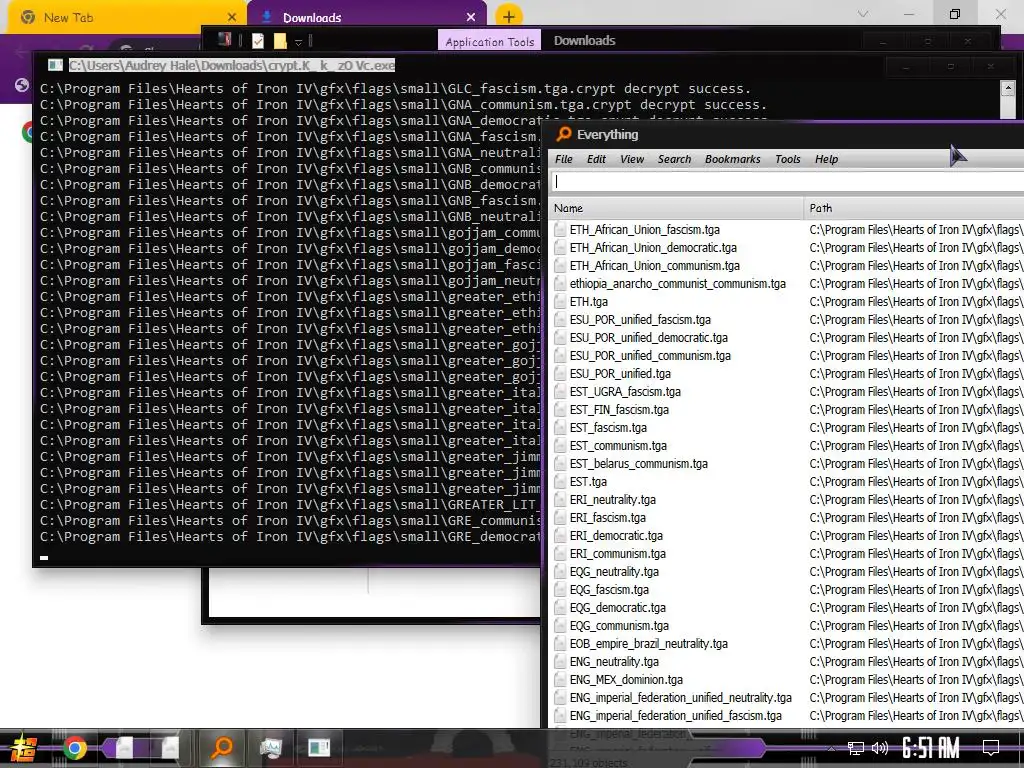Click the taskbar clock showing 6:51 AM
This screenshot has width=1024, height=768.
click(x=931, y=747)
